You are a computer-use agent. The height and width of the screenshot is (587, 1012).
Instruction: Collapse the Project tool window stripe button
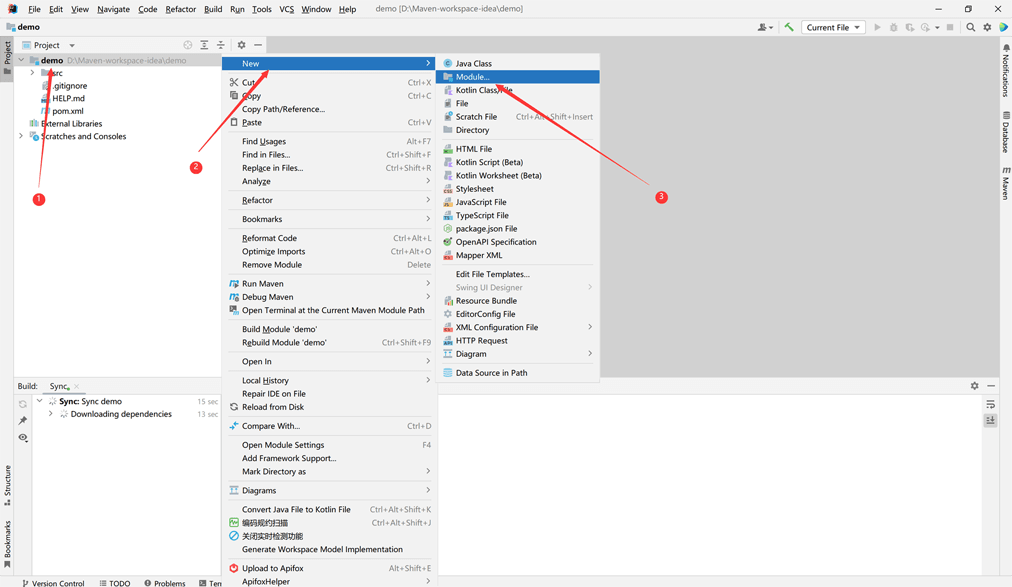click(x=7, y=58)
